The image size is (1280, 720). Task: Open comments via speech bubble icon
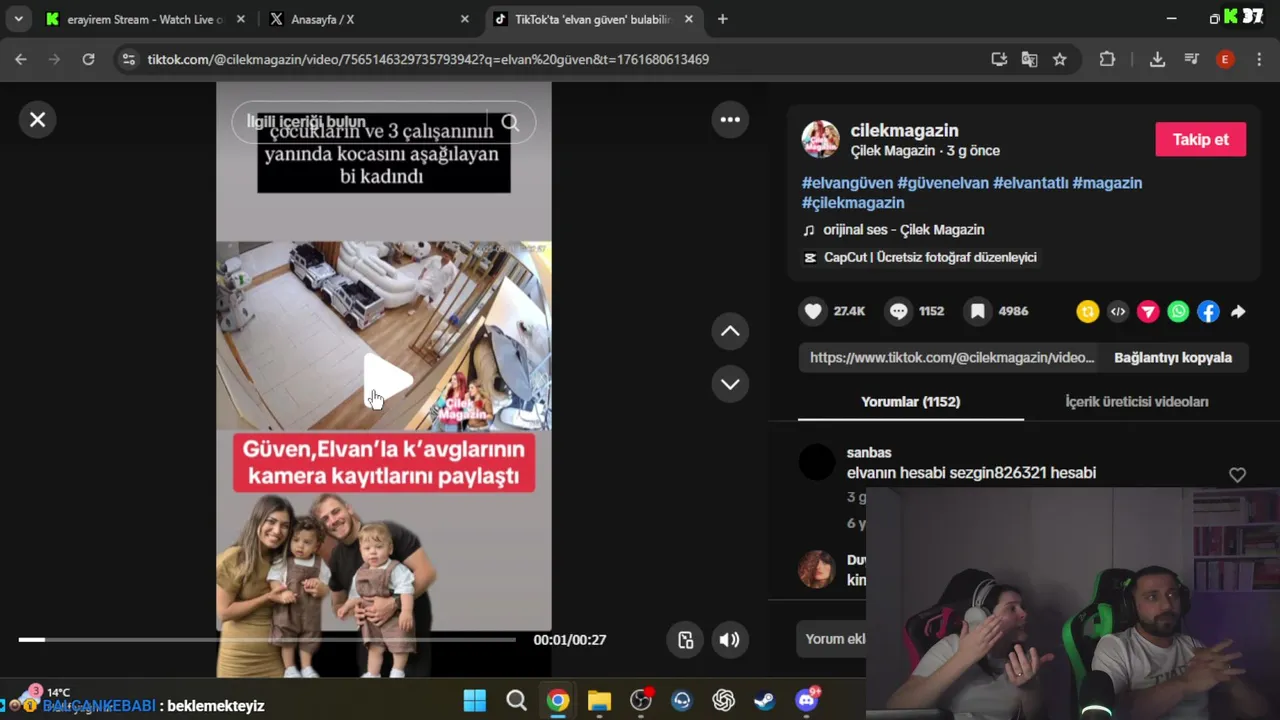(x=898, y=311)
